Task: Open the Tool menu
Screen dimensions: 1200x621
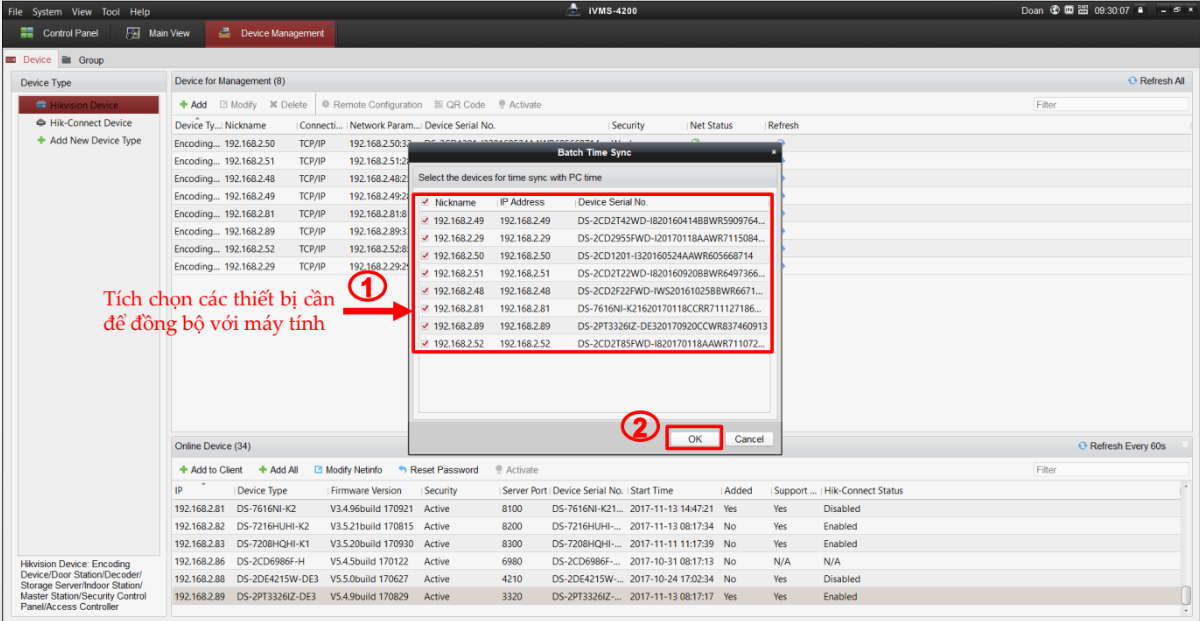Action: point(110,12)
